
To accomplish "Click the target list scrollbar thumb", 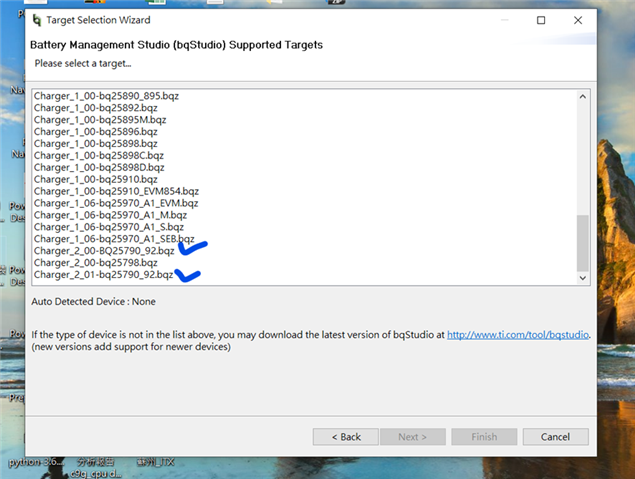I will [583, 243].
